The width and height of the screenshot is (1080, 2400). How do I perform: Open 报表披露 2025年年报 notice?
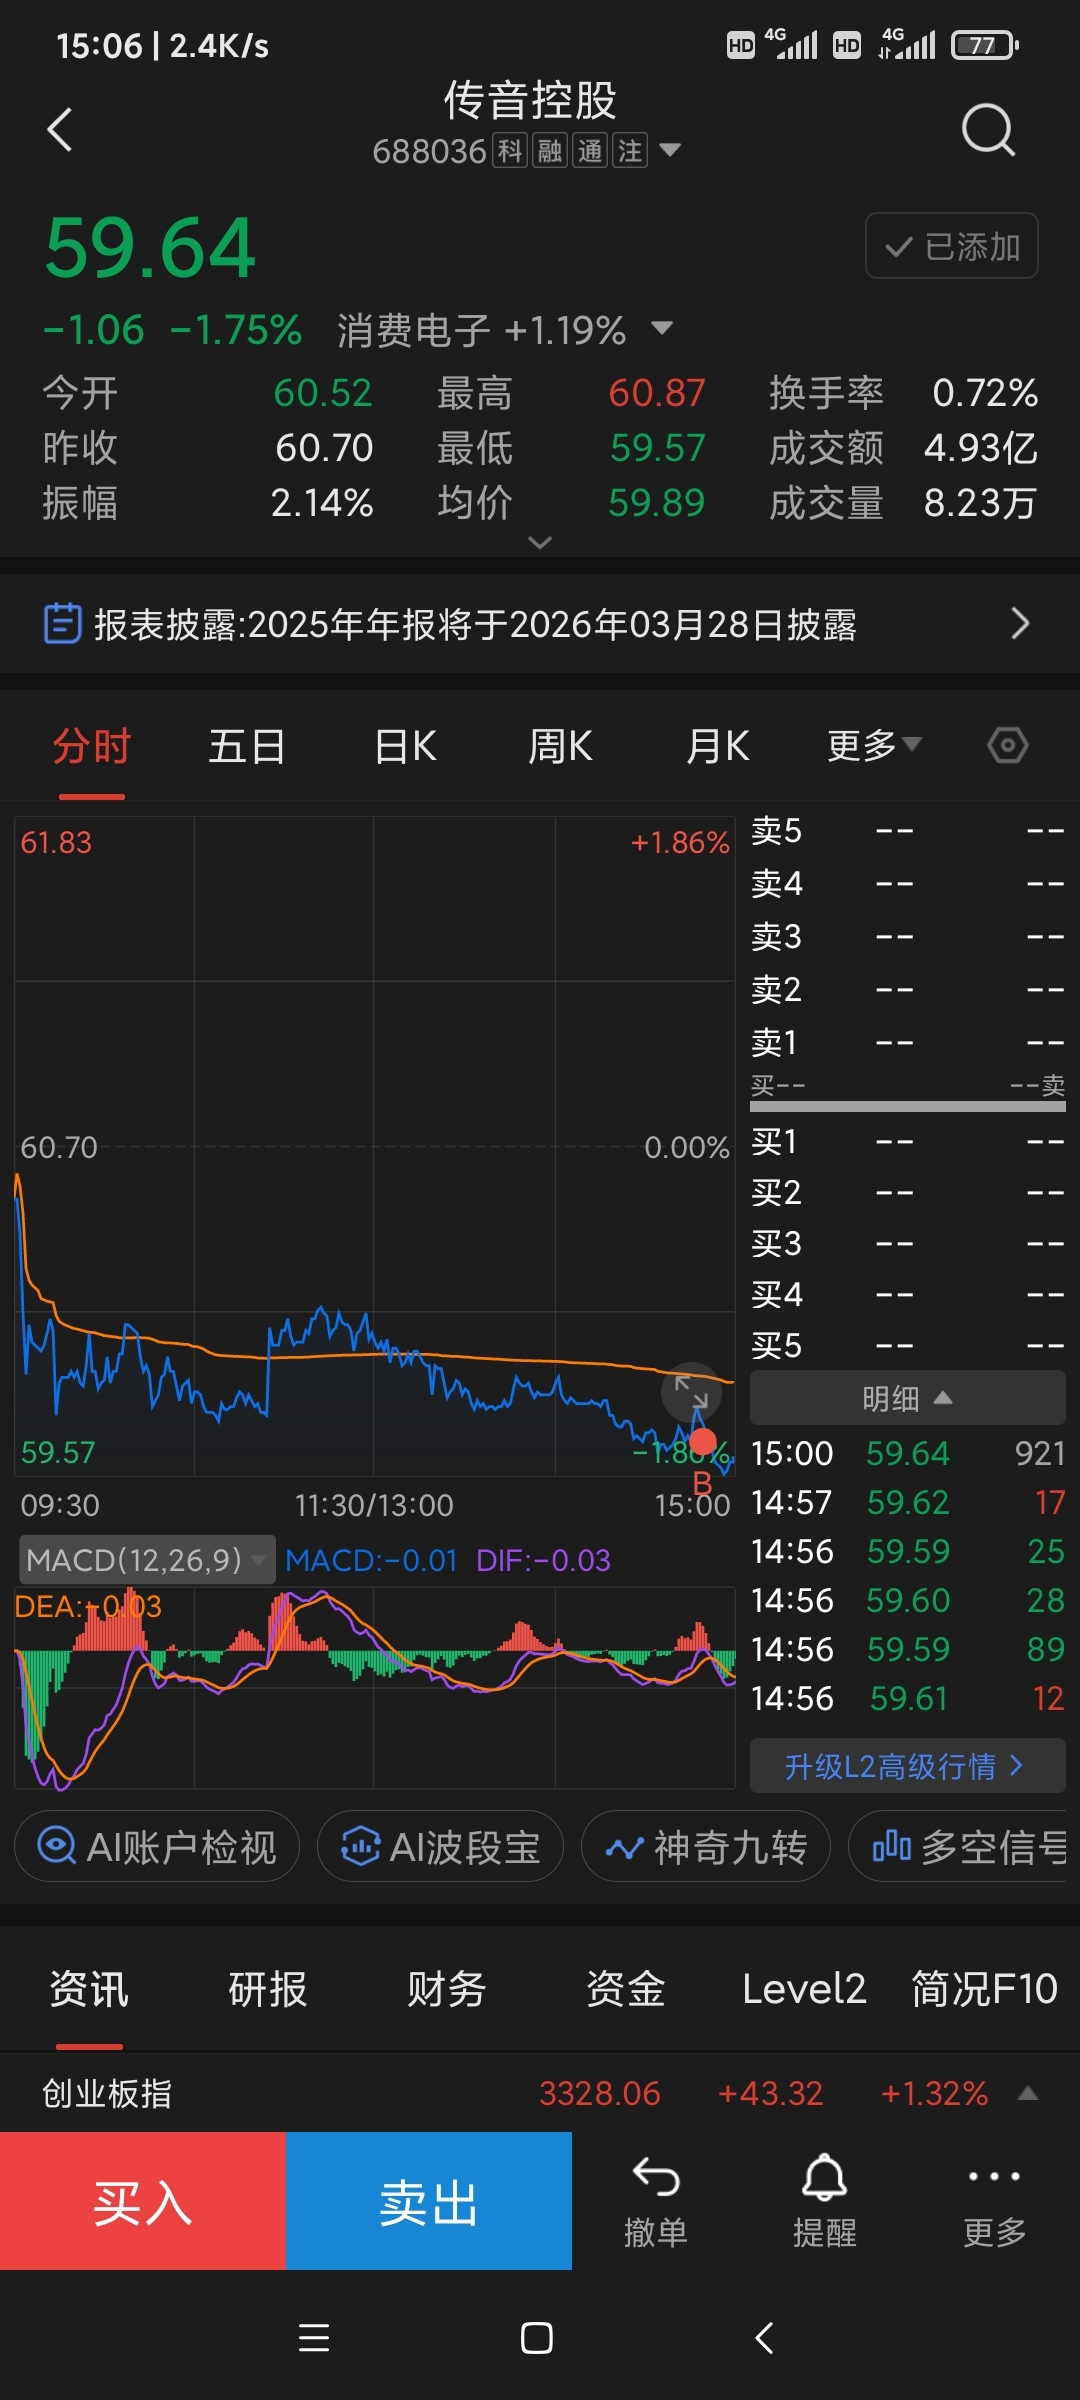540,624
